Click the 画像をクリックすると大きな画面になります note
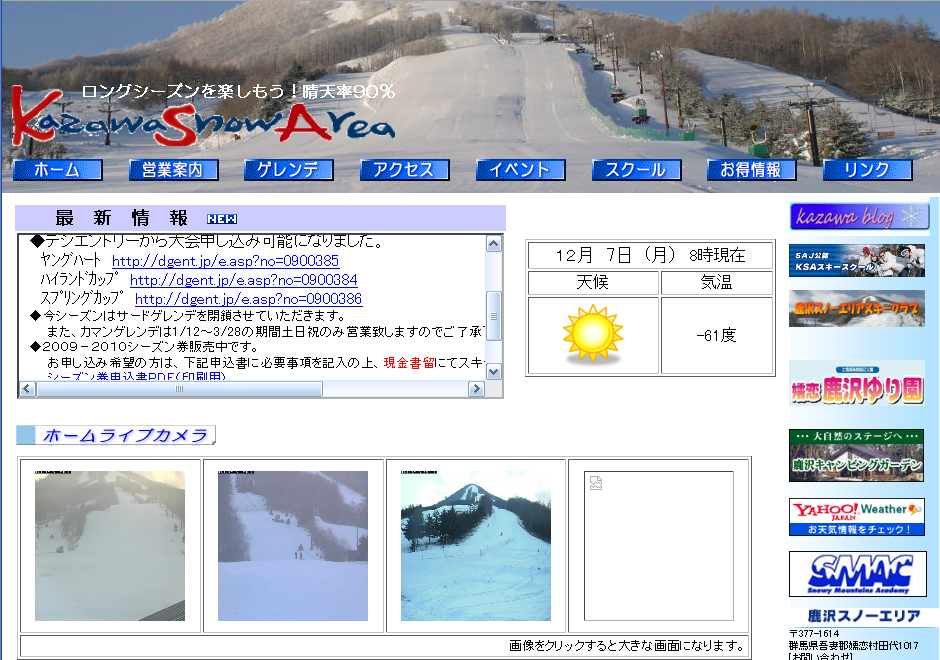 point(626,646)
